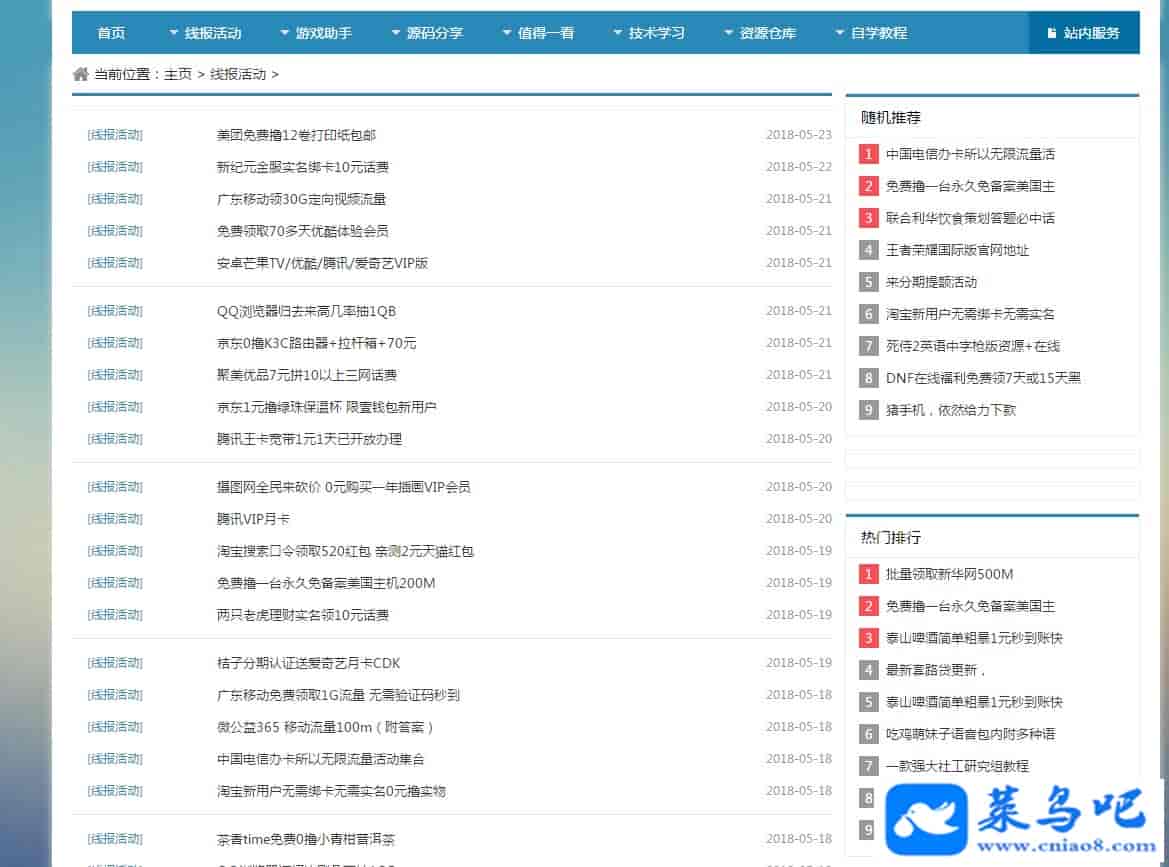Open the 技术学习 nav menu label

tap(657, 33)
